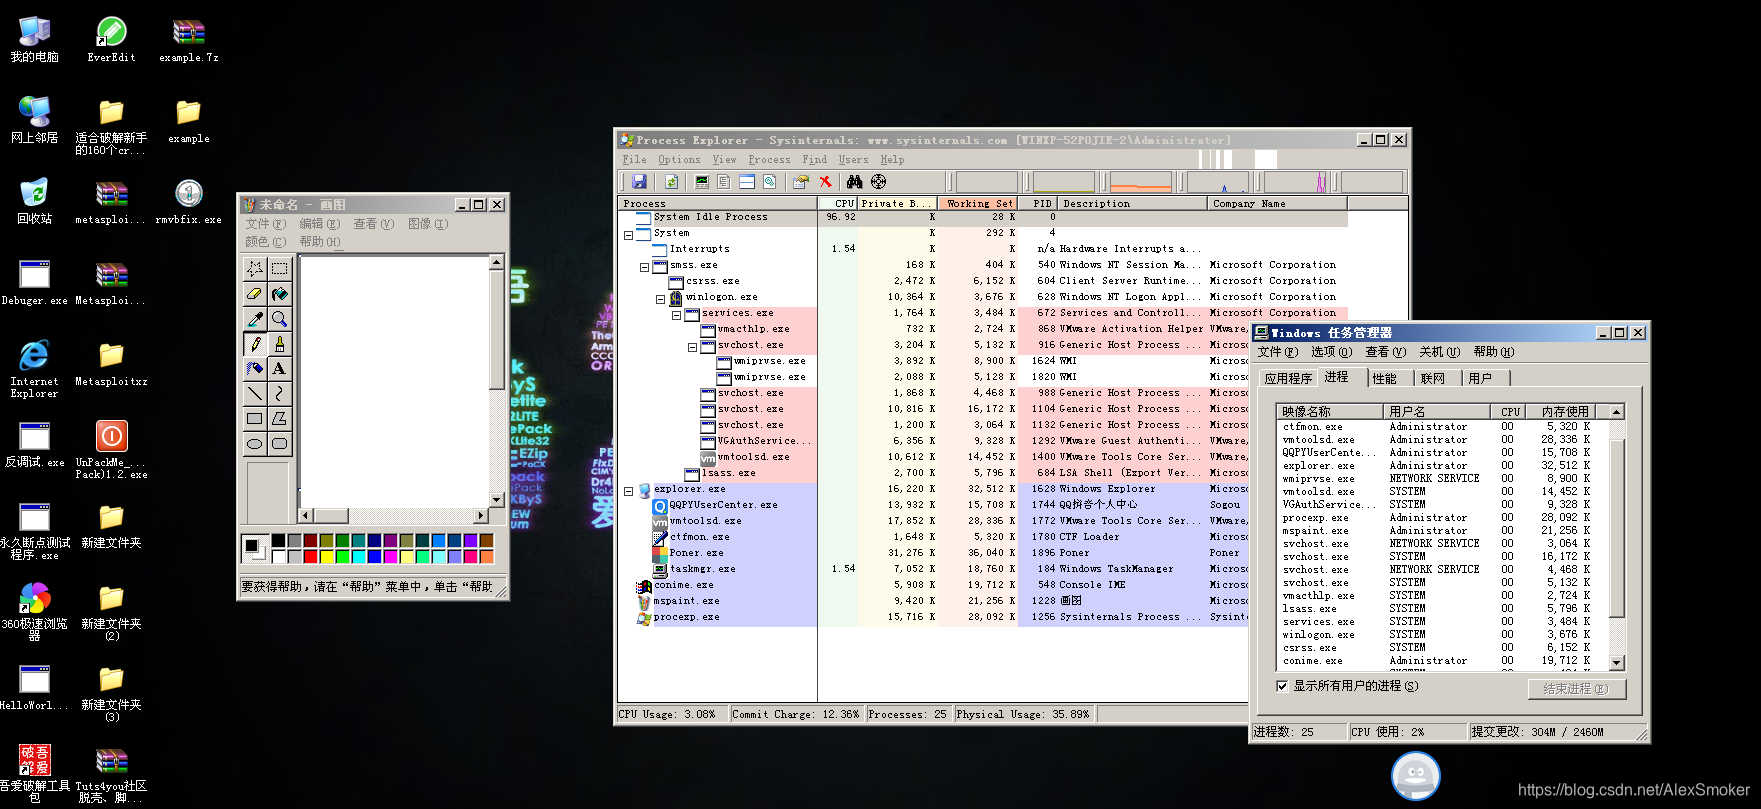1761x809 pixels.
Task: Collapse the winlogon.exe tree node
Action: pos(661,300)
